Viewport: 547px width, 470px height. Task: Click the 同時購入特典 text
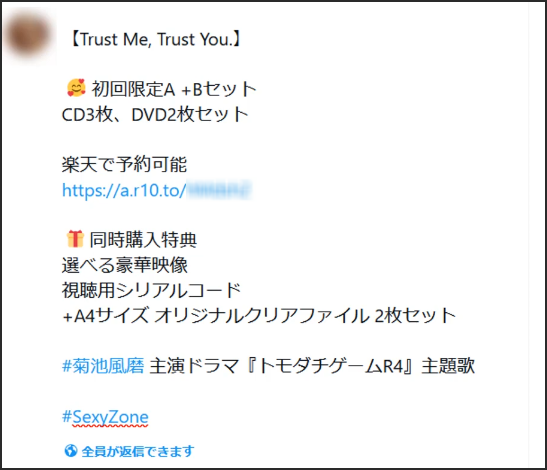(x=143, y=240)
